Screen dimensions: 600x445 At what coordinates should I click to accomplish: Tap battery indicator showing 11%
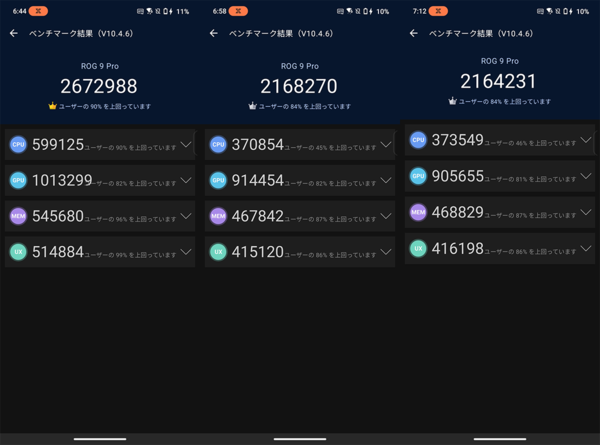pos(178,11)
